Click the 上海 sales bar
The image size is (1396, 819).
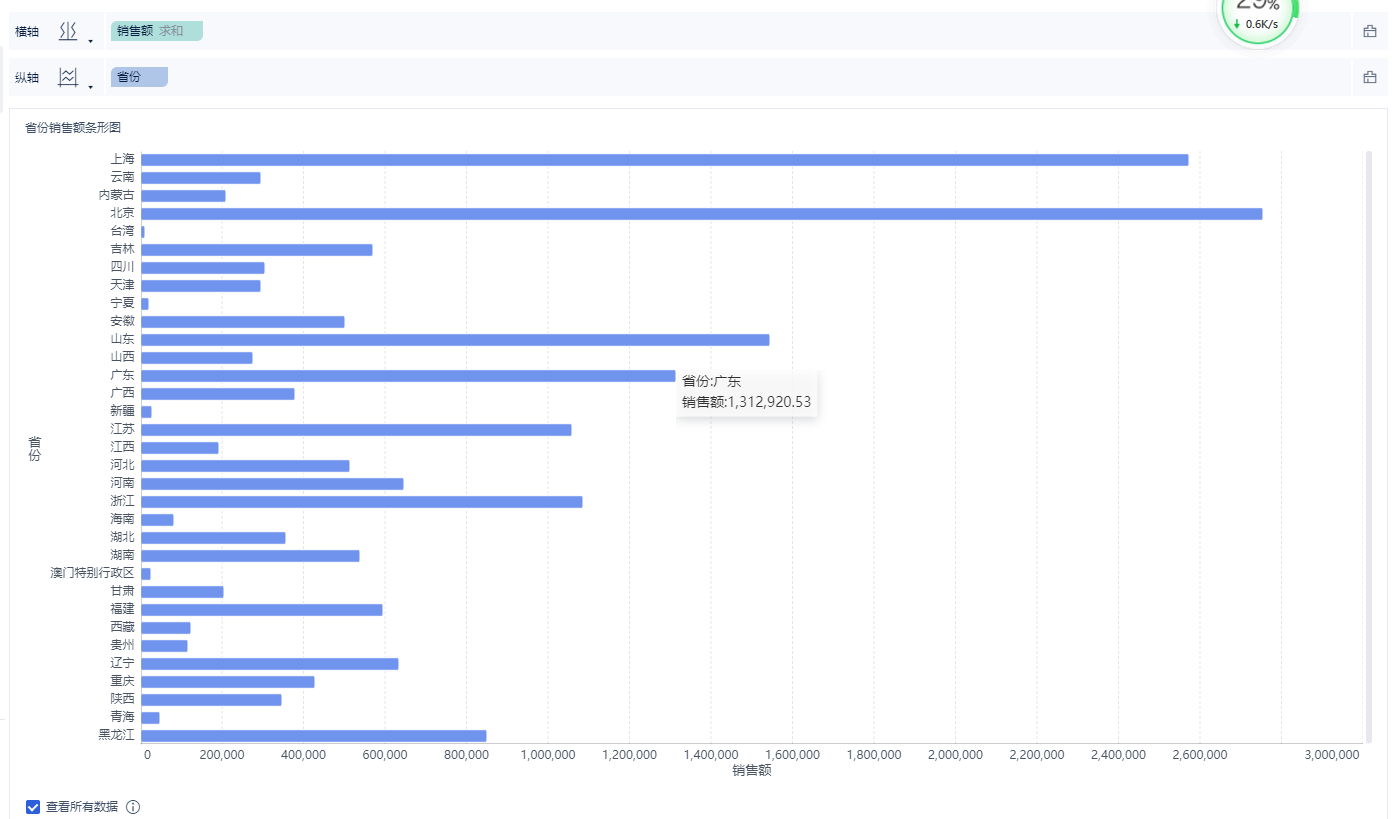pyautogui.click(x=664, y=160)
